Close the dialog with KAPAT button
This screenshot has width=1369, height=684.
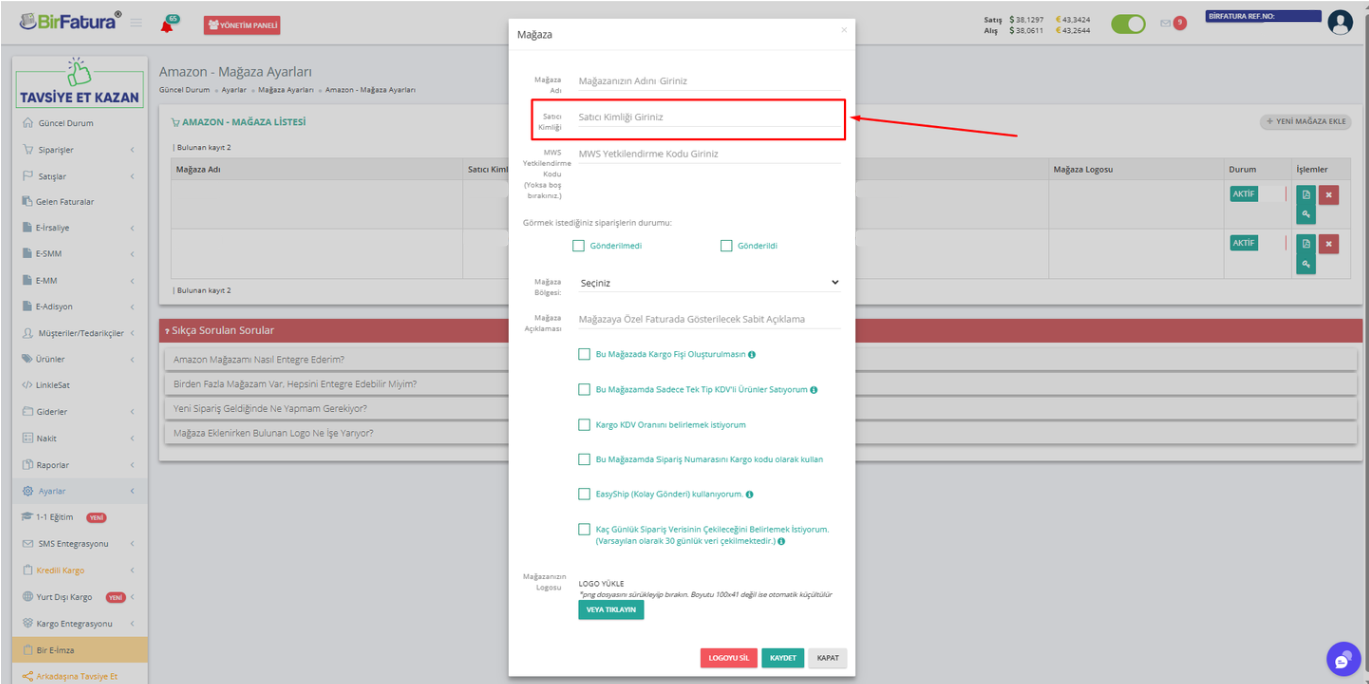(x=828, y=658)
